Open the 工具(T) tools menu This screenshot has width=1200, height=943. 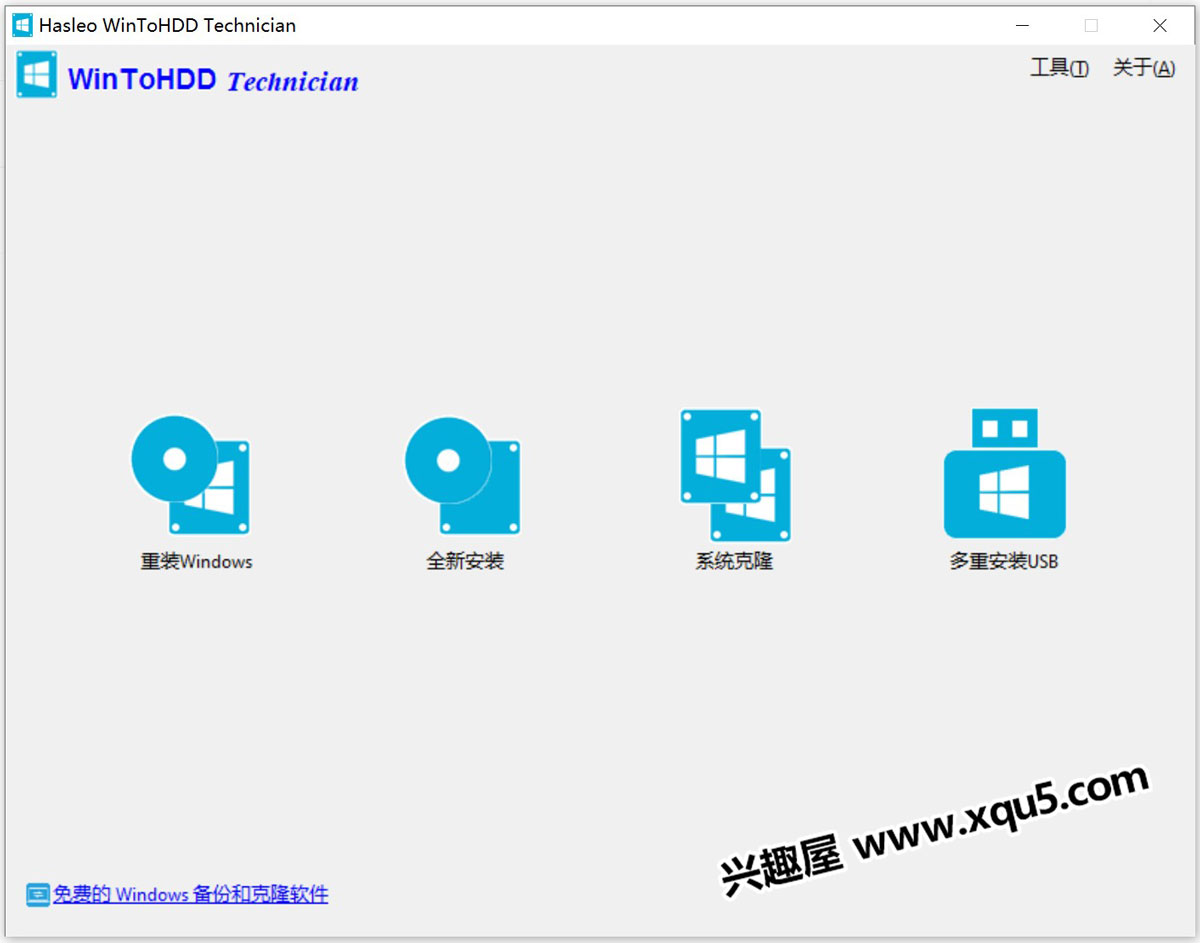click(x=1059, y=68)
